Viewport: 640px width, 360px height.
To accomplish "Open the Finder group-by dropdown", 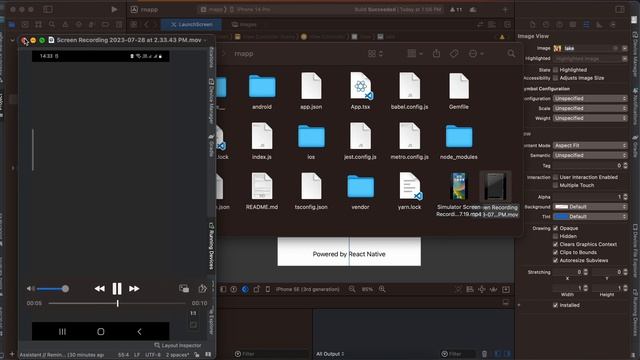I will click(415, 53).
